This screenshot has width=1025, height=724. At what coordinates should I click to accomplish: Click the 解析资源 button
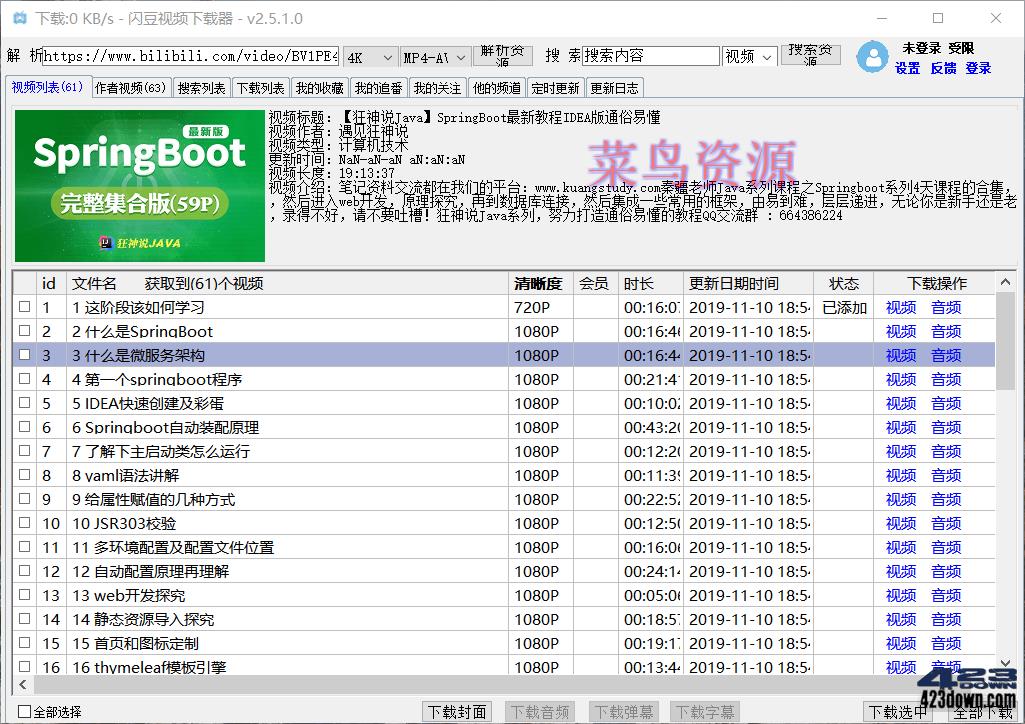[503, 54]
